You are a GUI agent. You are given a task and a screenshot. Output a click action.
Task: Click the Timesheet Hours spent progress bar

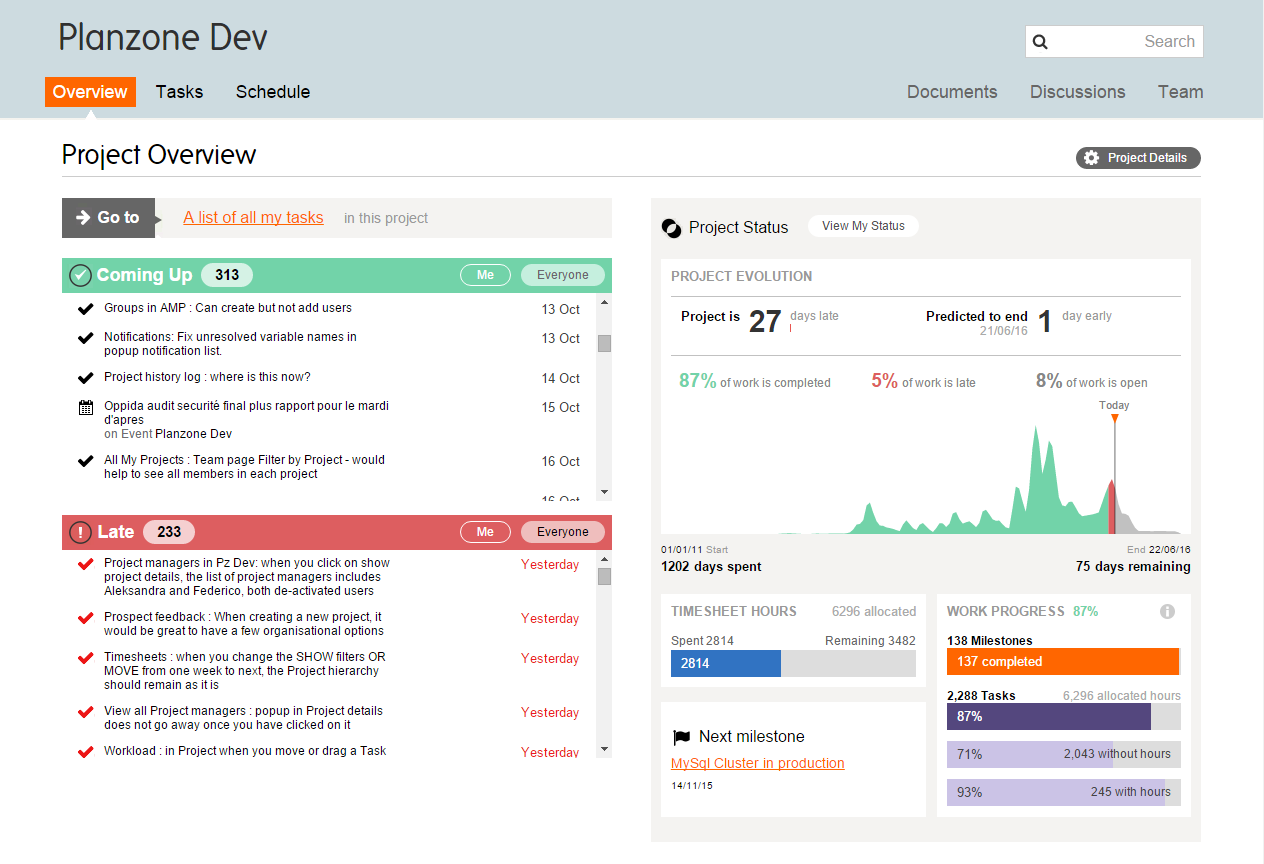coord(725,663)
